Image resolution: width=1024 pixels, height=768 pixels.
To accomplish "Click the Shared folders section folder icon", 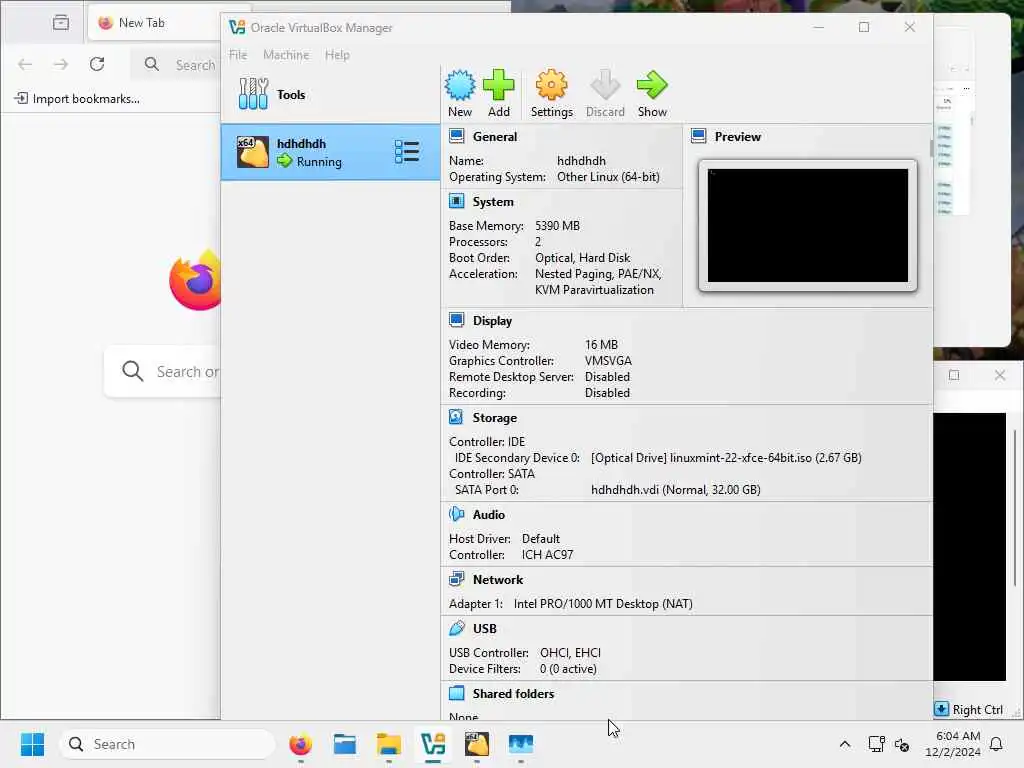I will [x=456, y=693].
